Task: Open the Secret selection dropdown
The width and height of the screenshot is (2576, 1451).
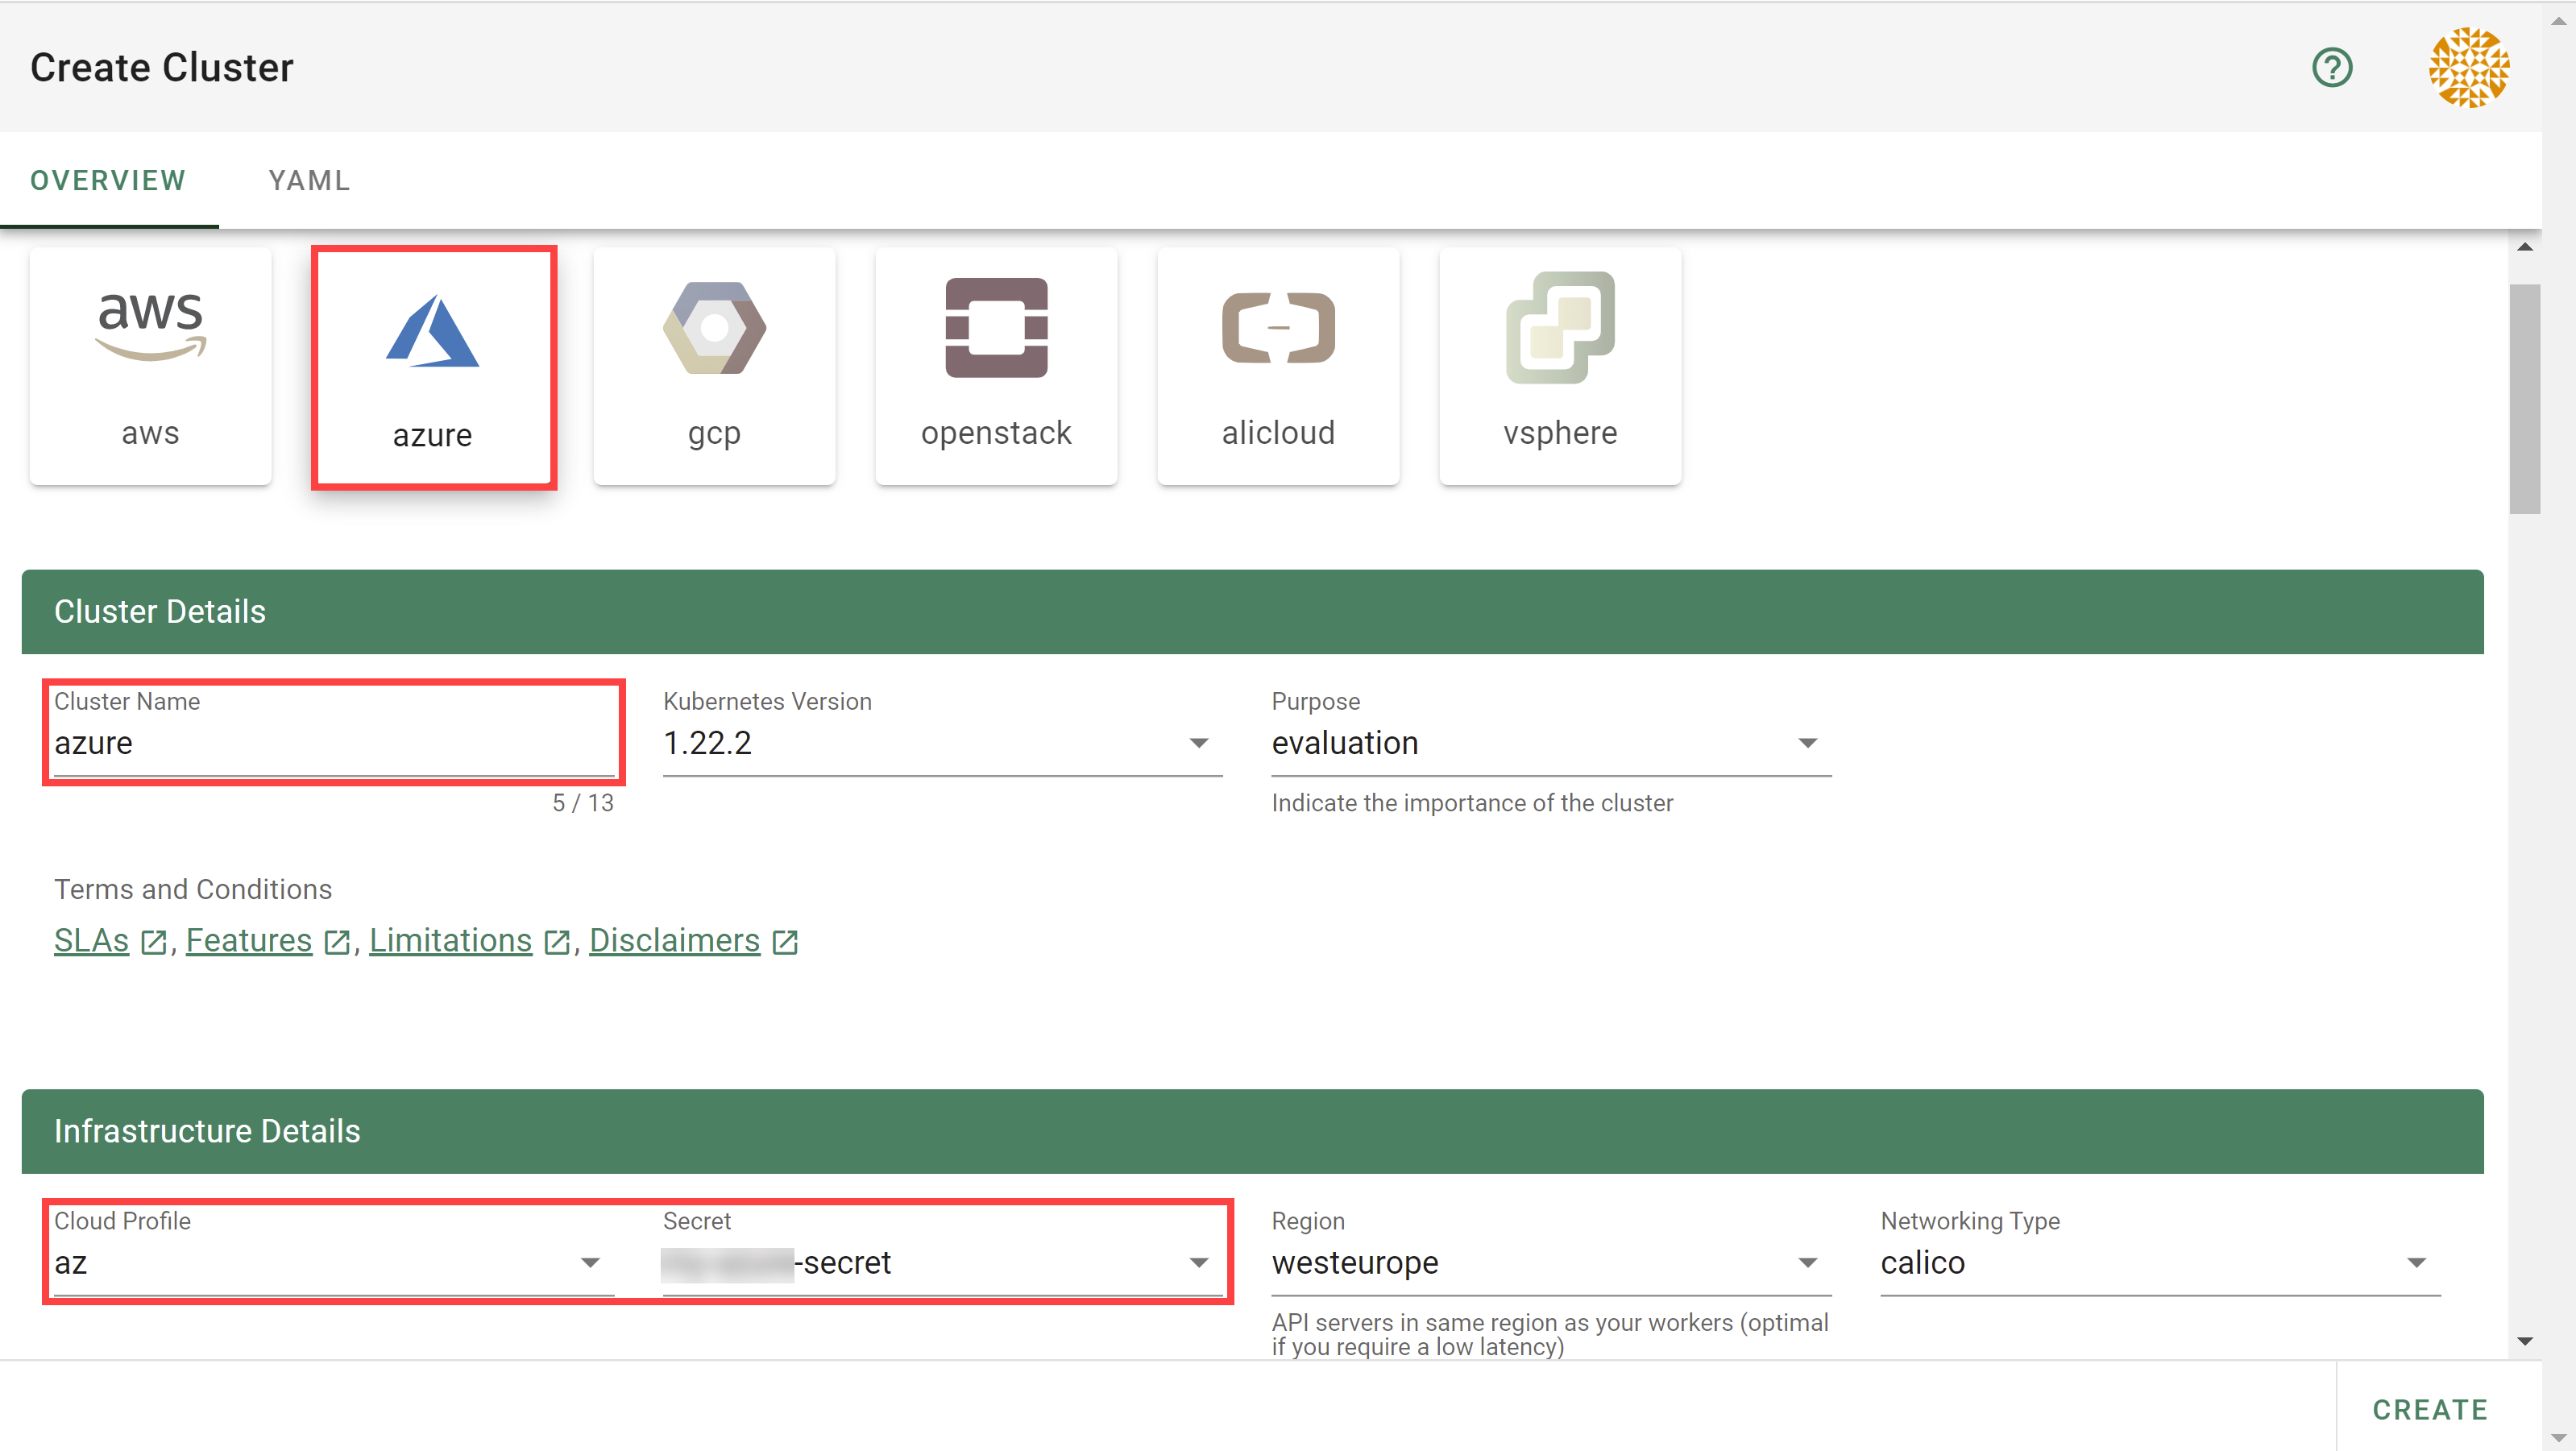Action: click(940, 1263)
